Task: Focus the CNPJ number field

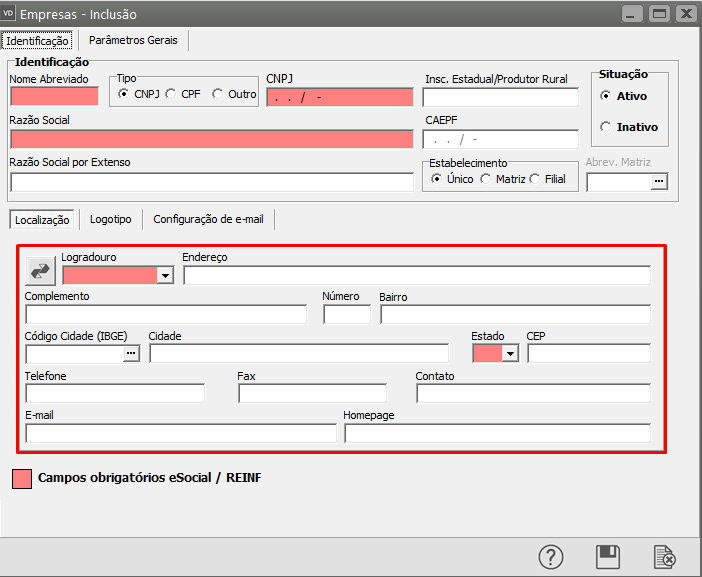Action: 339,97
